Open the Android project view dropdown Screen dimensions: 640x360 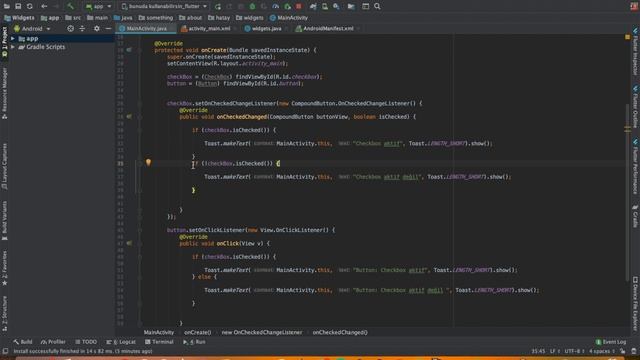(31, 29)
